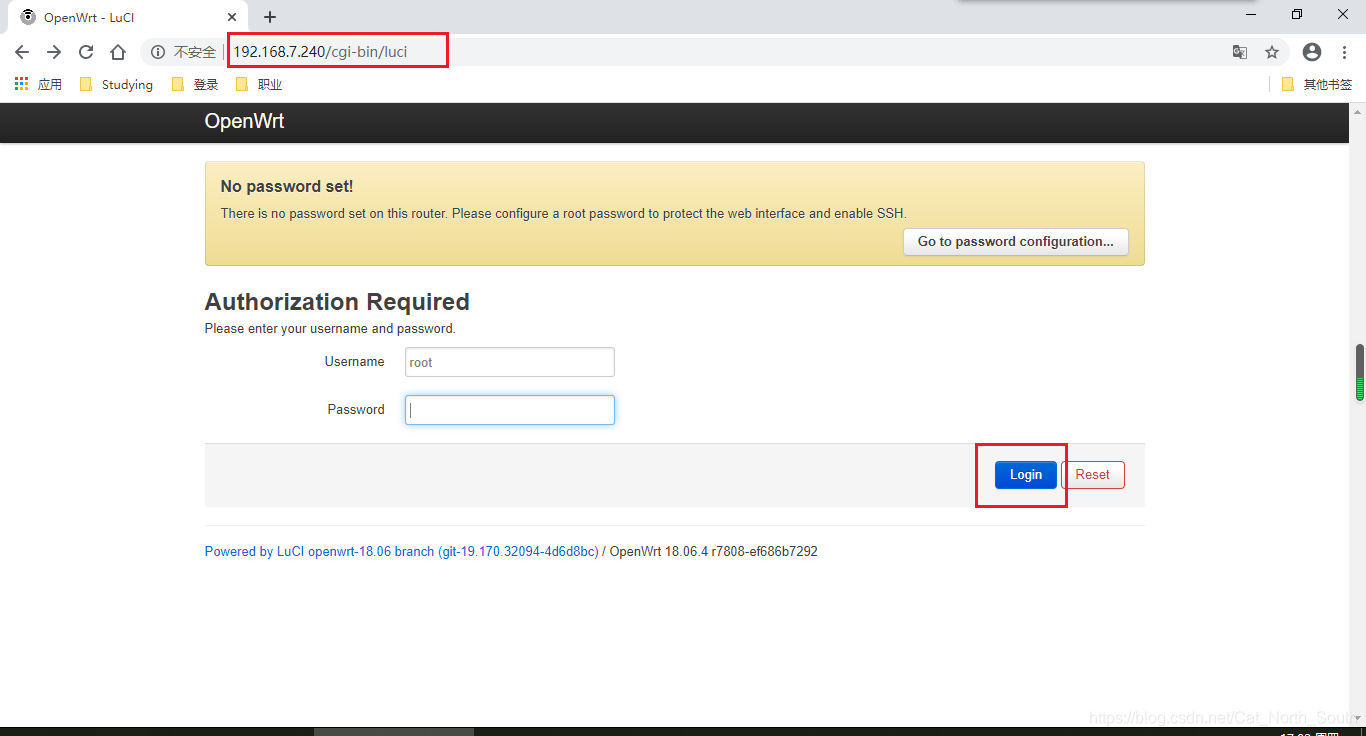
Task: Focus the Password field
Action: 509,410
